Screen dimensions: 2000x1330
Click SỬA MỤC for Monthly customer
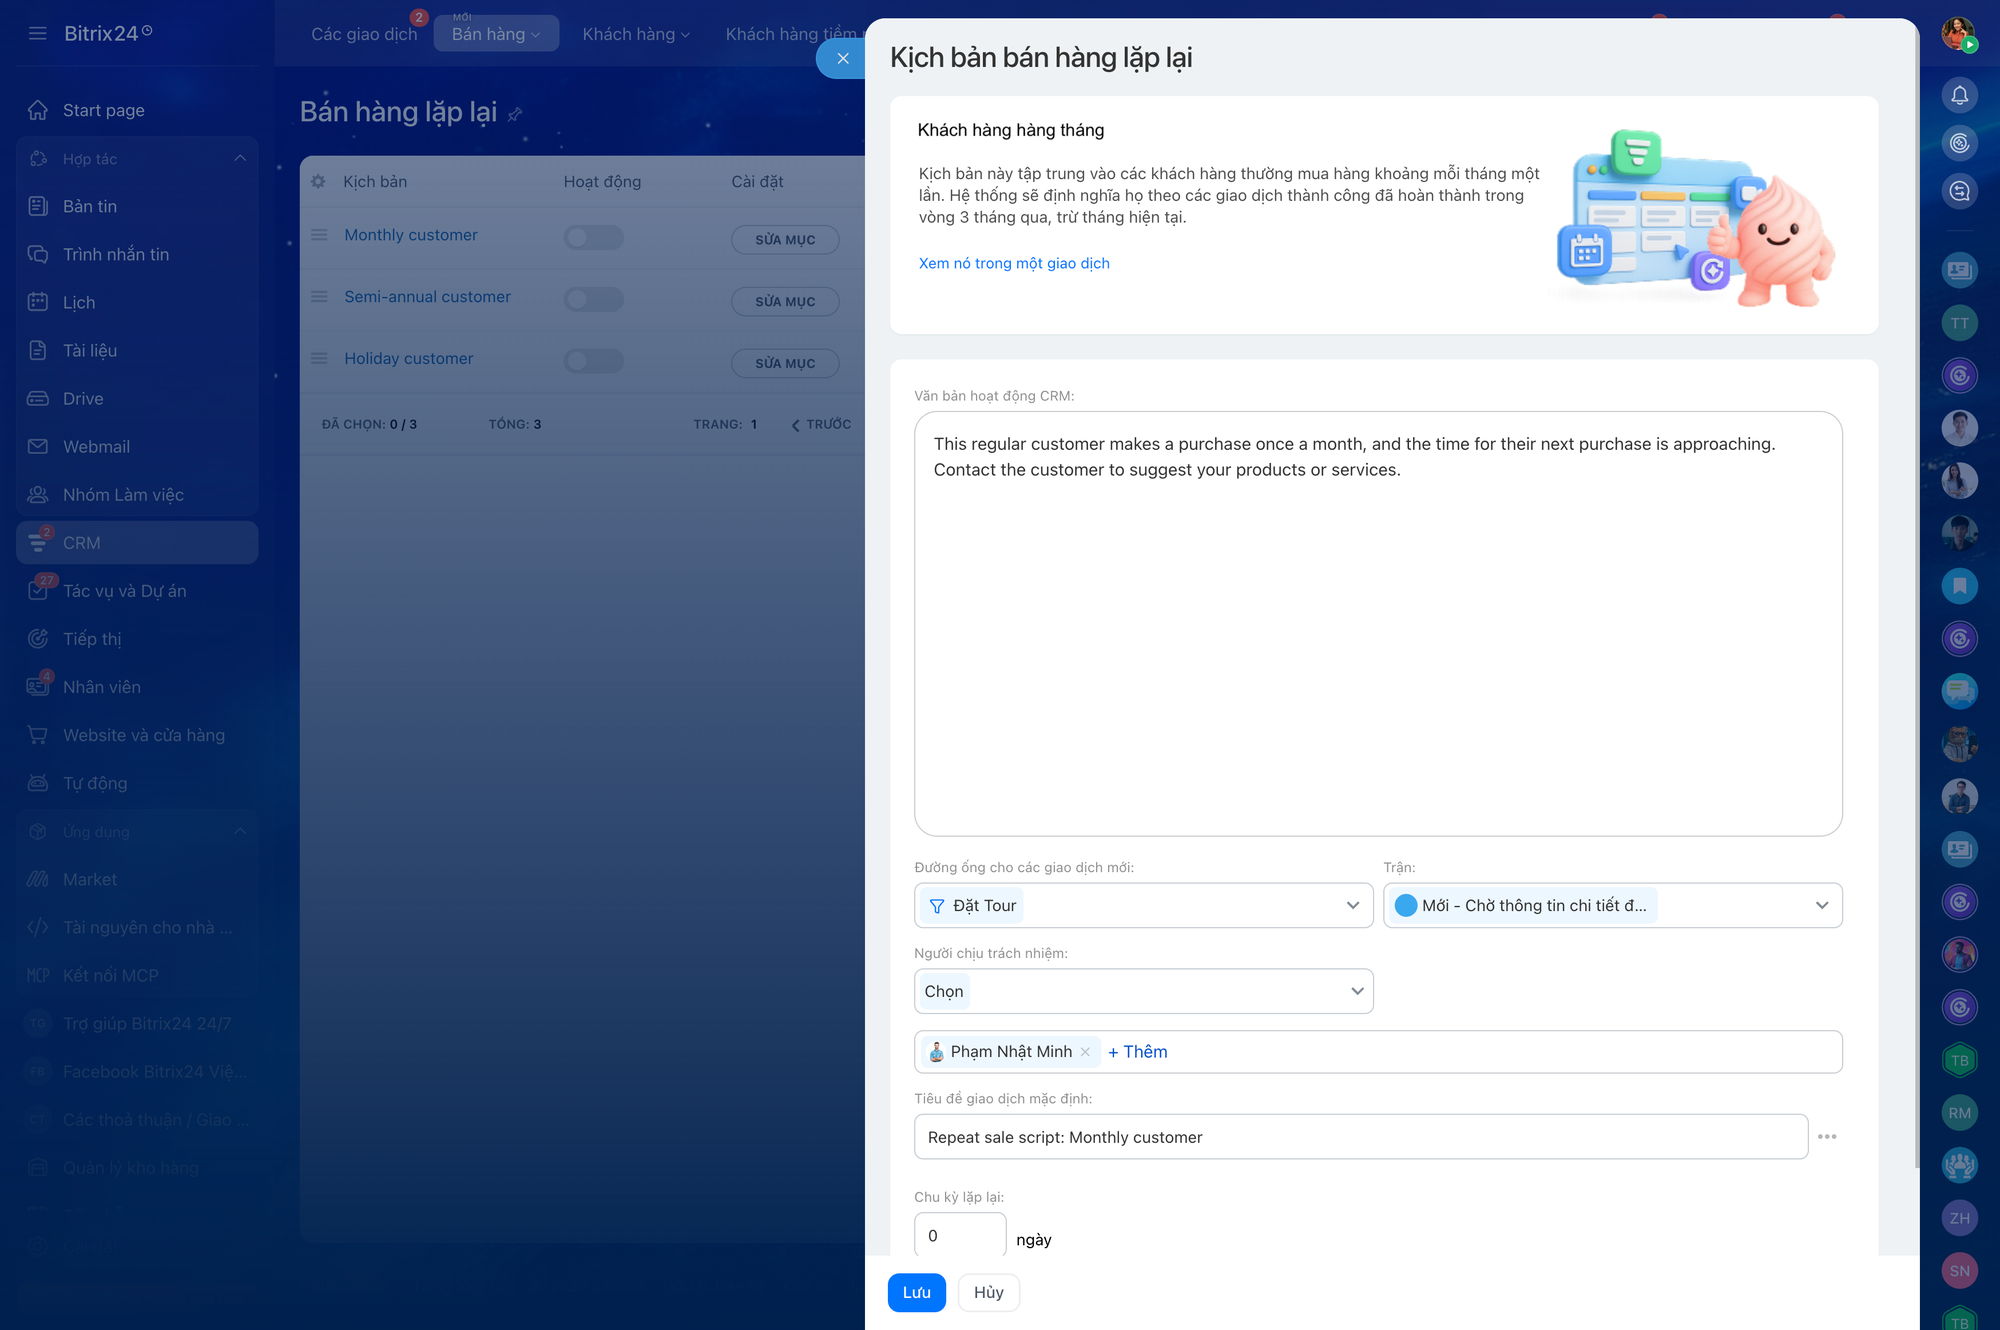[x=785, y=240]
